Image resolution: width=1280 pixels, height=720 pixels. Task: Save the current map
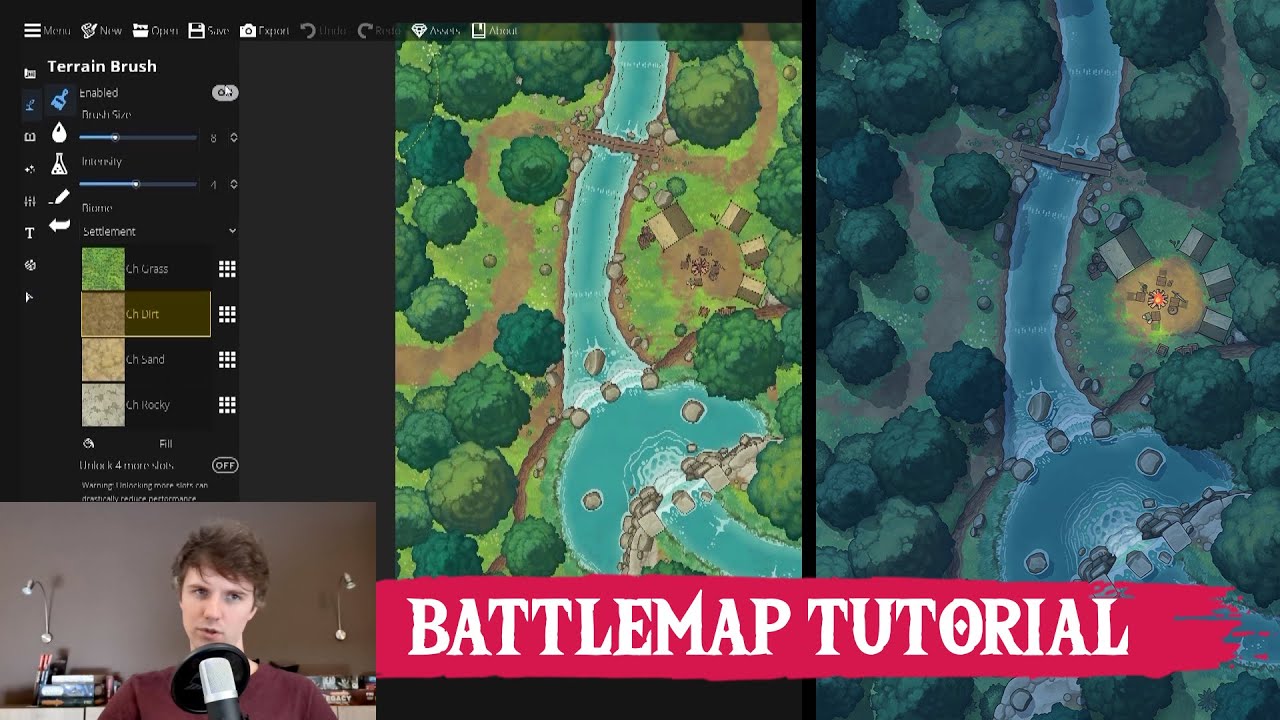(208, 31)
